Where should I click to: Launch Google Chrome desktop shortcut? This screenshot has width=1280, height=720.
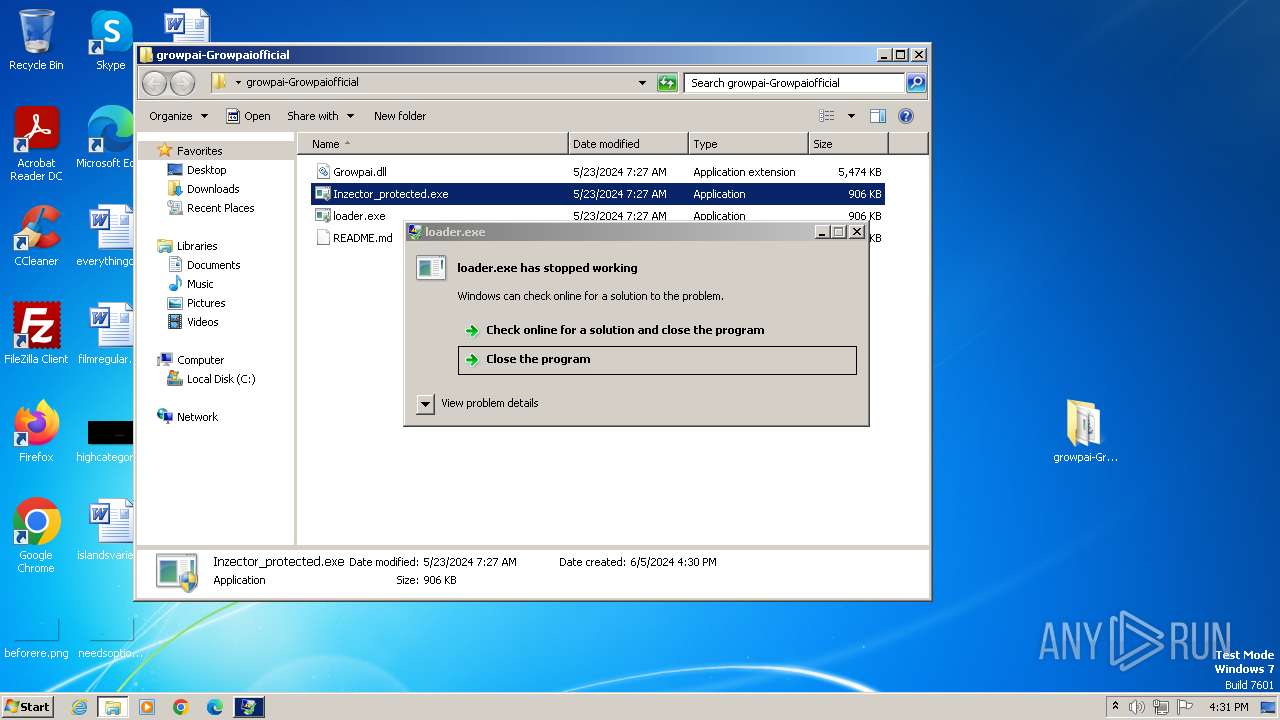pos(36,536)
